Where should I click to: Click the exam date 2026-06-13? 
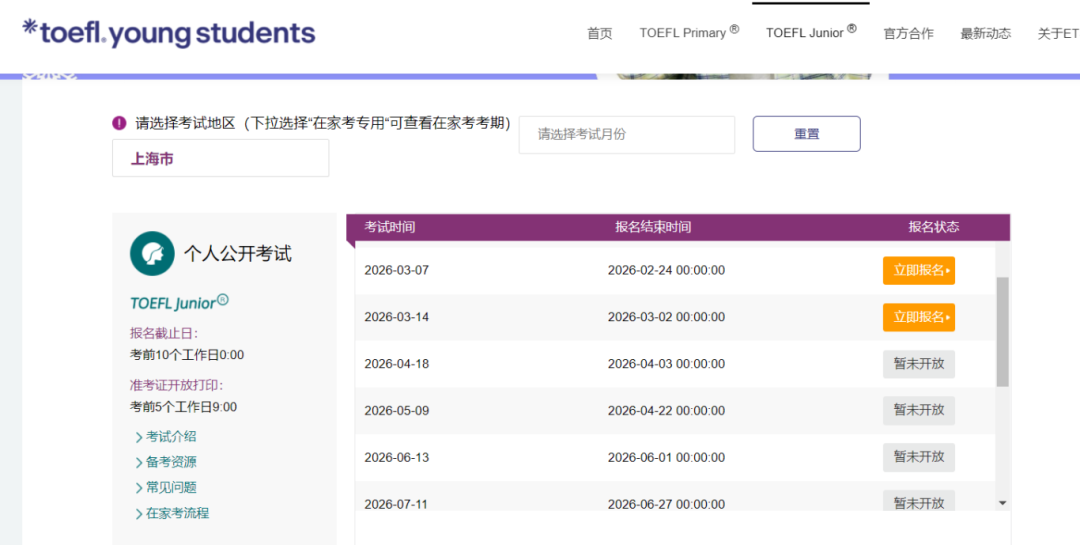tap(397, 457)
